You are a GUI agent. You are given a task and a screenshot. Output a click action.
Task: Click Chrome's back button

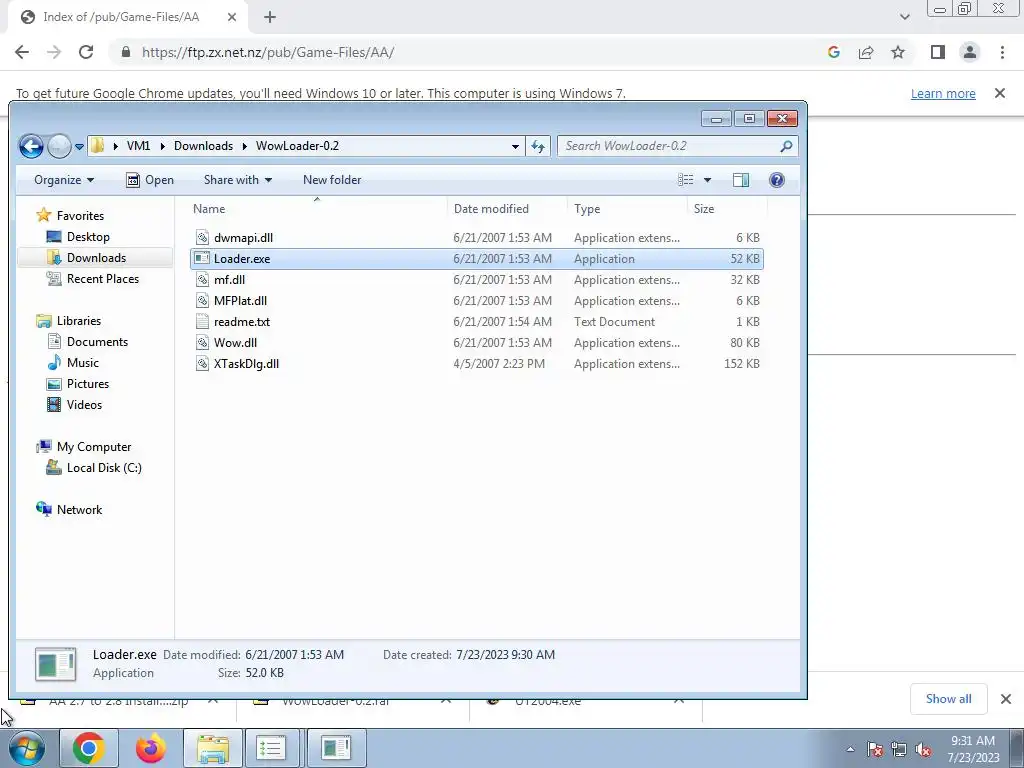tap(22, 52)
